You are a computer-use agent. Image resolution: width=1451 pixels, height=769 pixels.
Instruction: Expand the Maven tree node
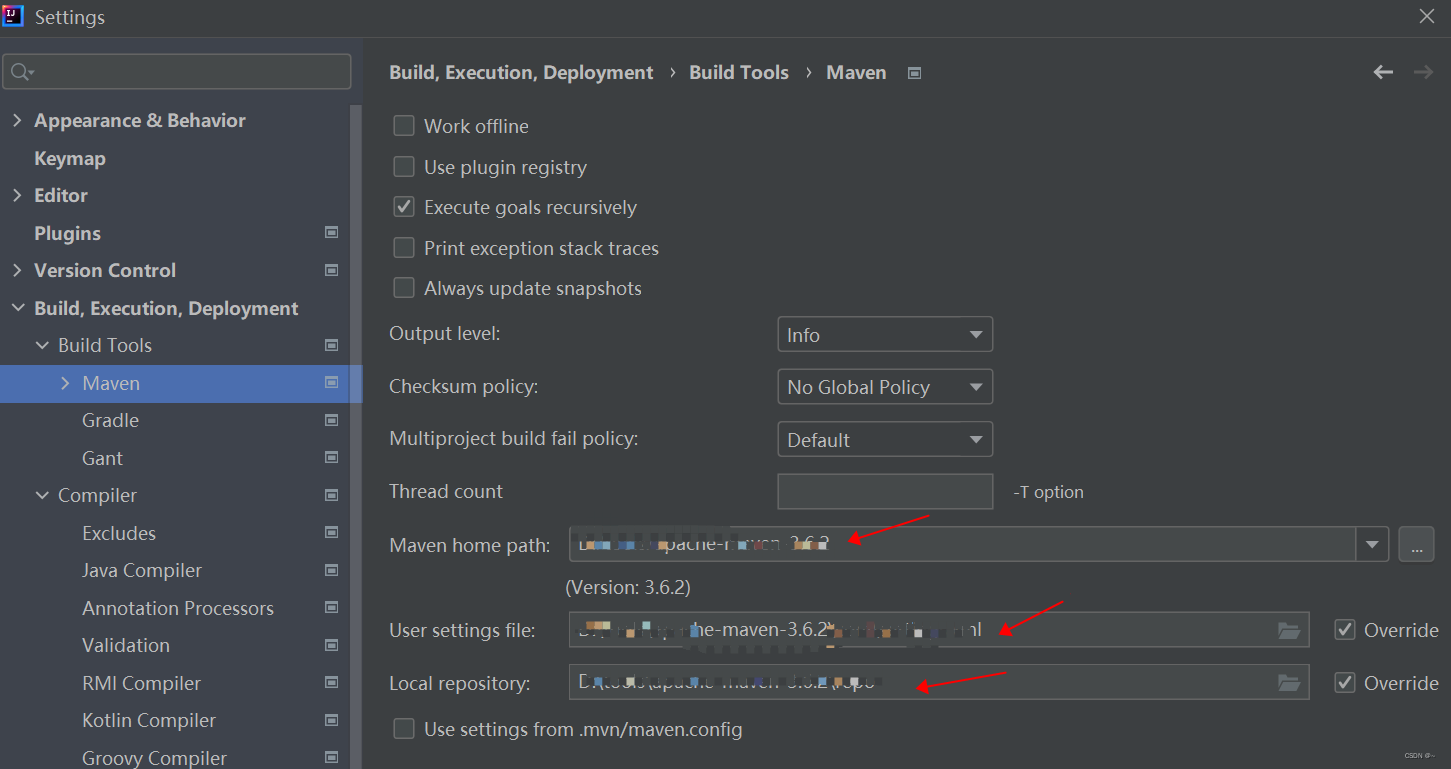click(66, 383)
